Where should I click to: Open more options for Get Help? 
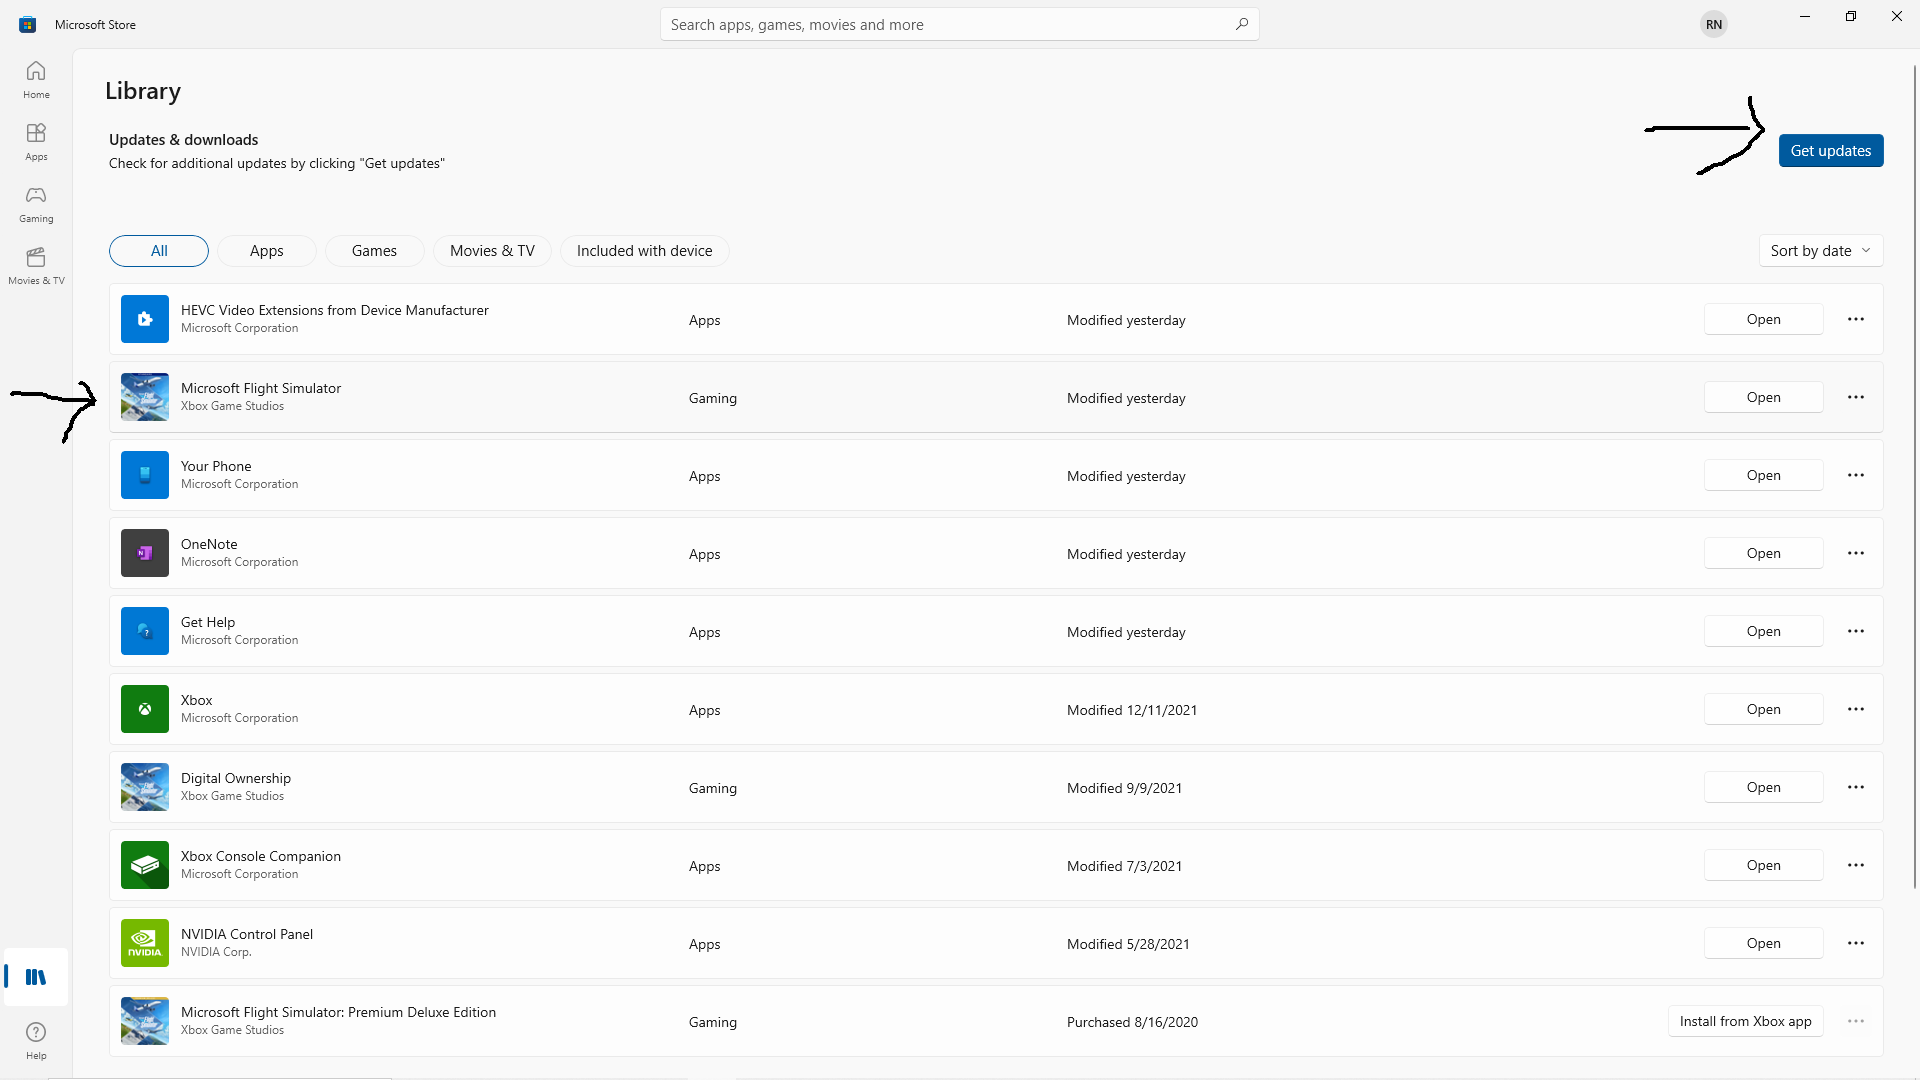(1856, 631)
